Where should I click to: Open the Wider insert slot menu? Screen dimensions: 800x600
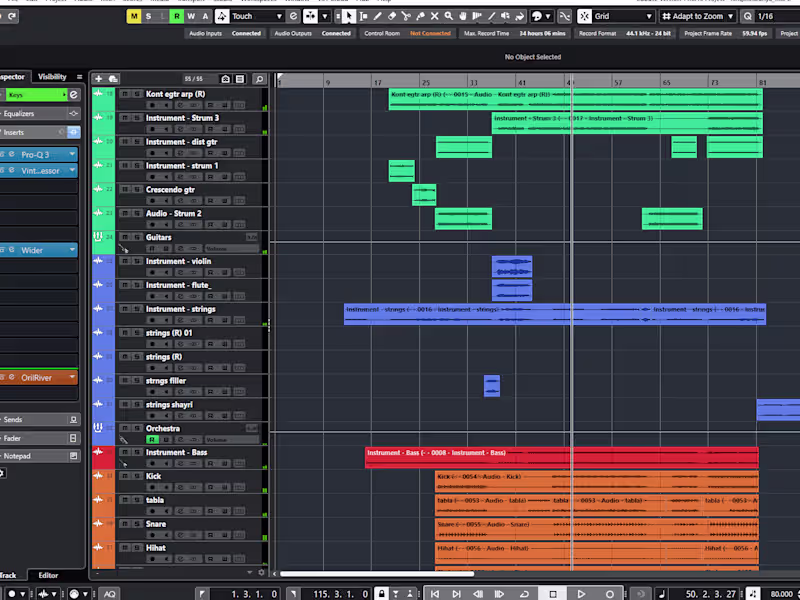click(x=72, y=250)
